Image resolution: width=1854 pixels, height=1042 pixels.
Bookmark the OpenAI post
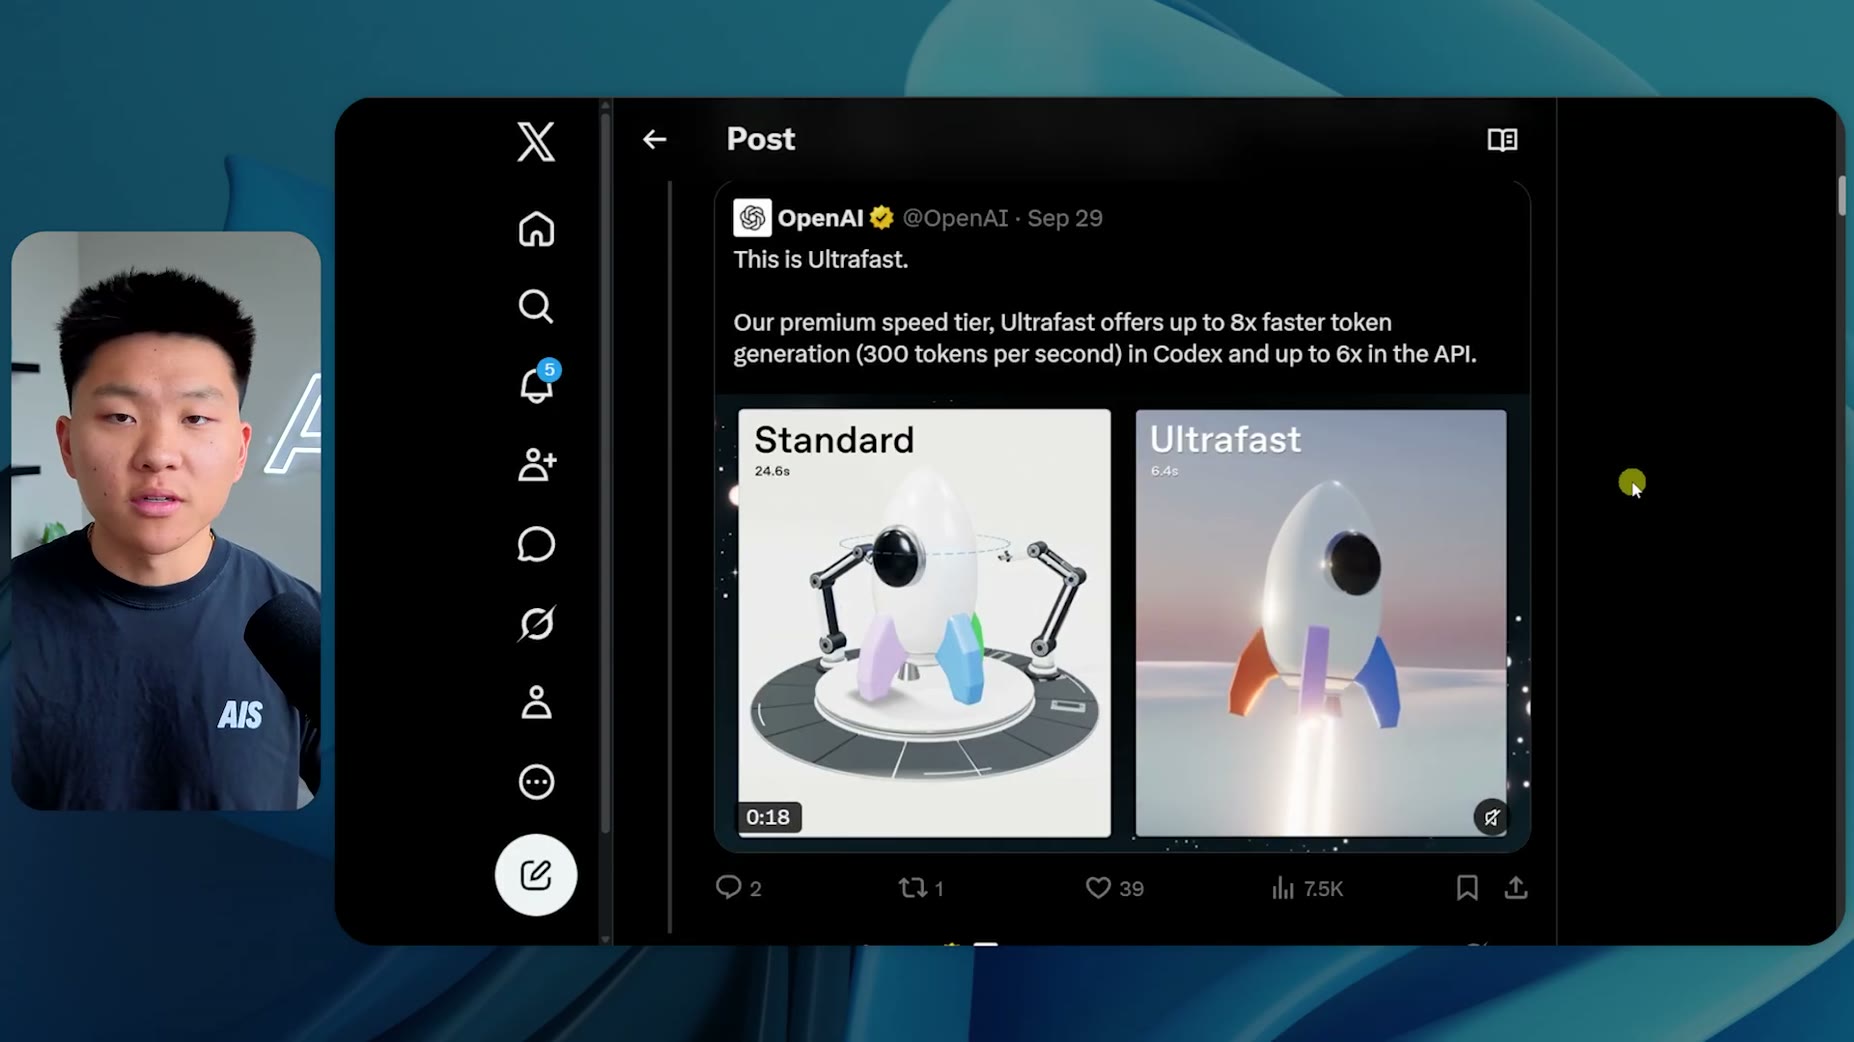click(1467, 888)
